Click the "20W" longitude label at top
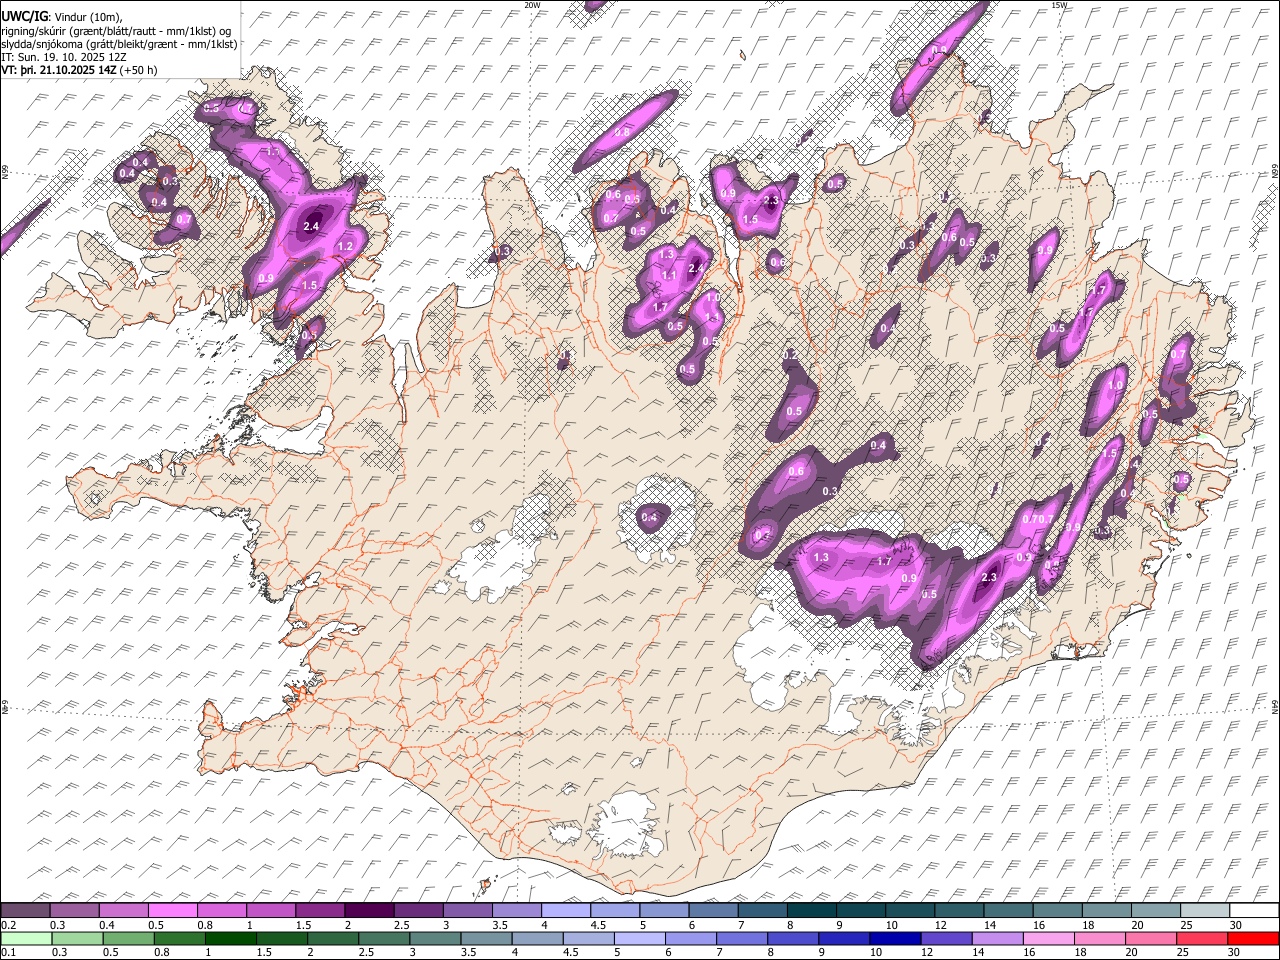Screen dimensions: 1280x960 tap(533, 5)
